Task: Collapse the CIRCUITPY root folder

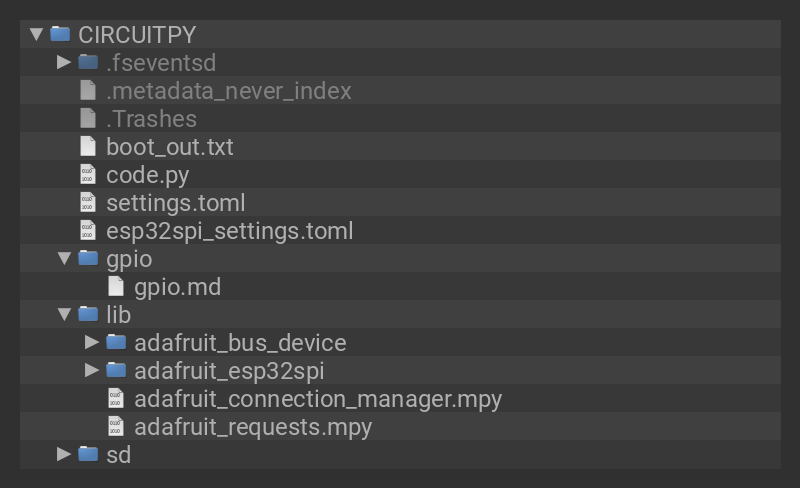Action: [x=36, y=34]
